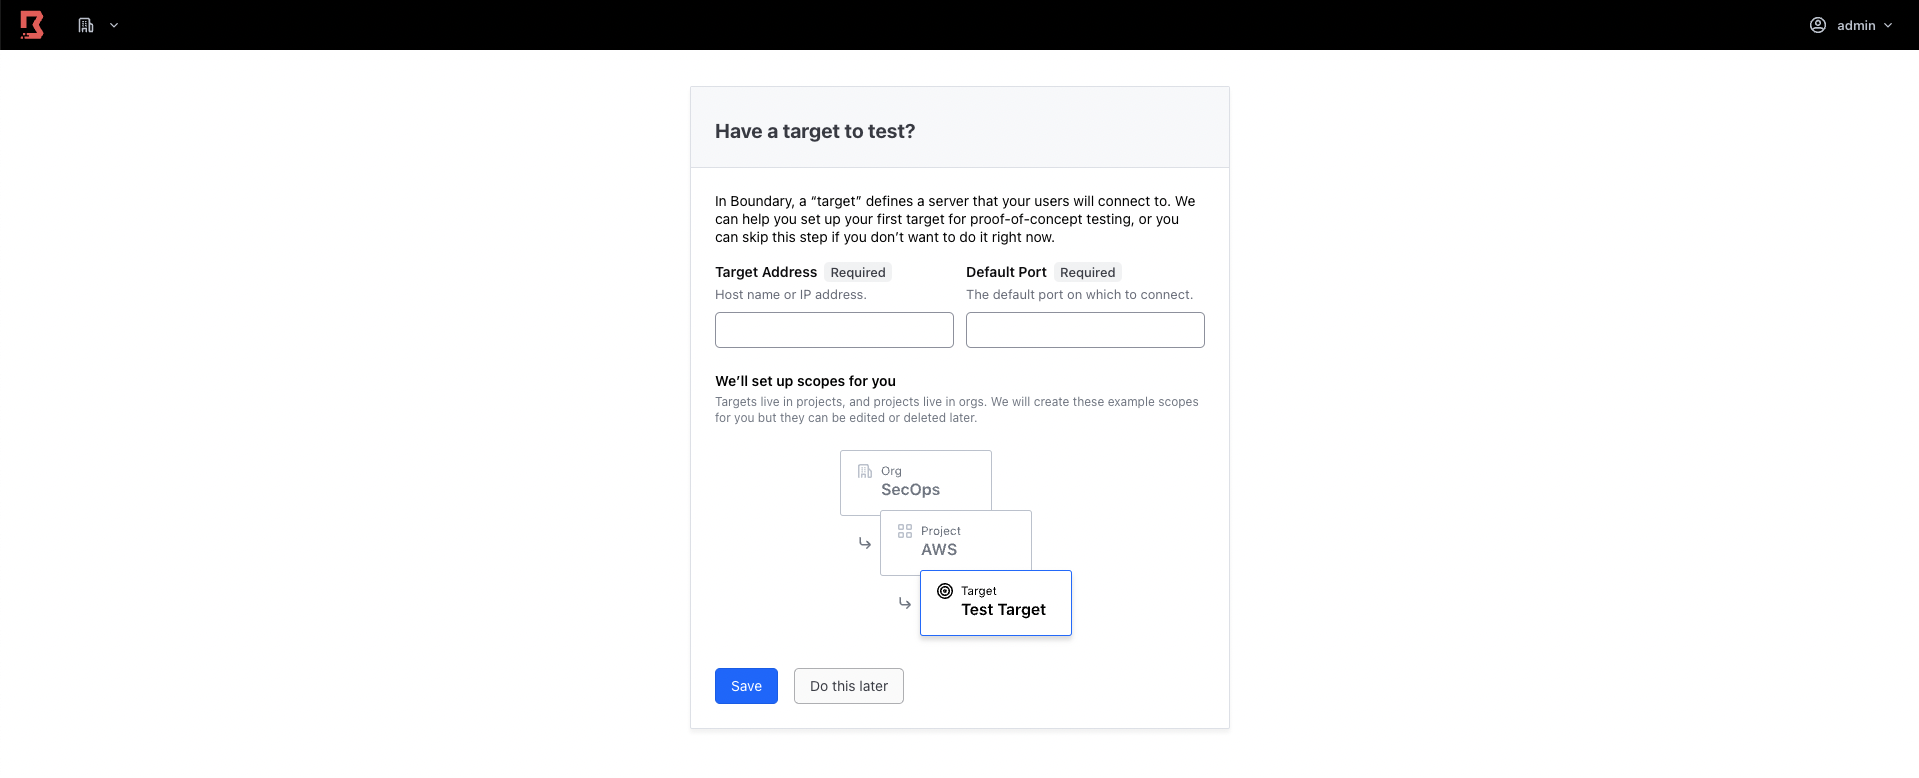Click the Target bullseye icon beside Test Target

pyautogui.click(x=944, y=590)
